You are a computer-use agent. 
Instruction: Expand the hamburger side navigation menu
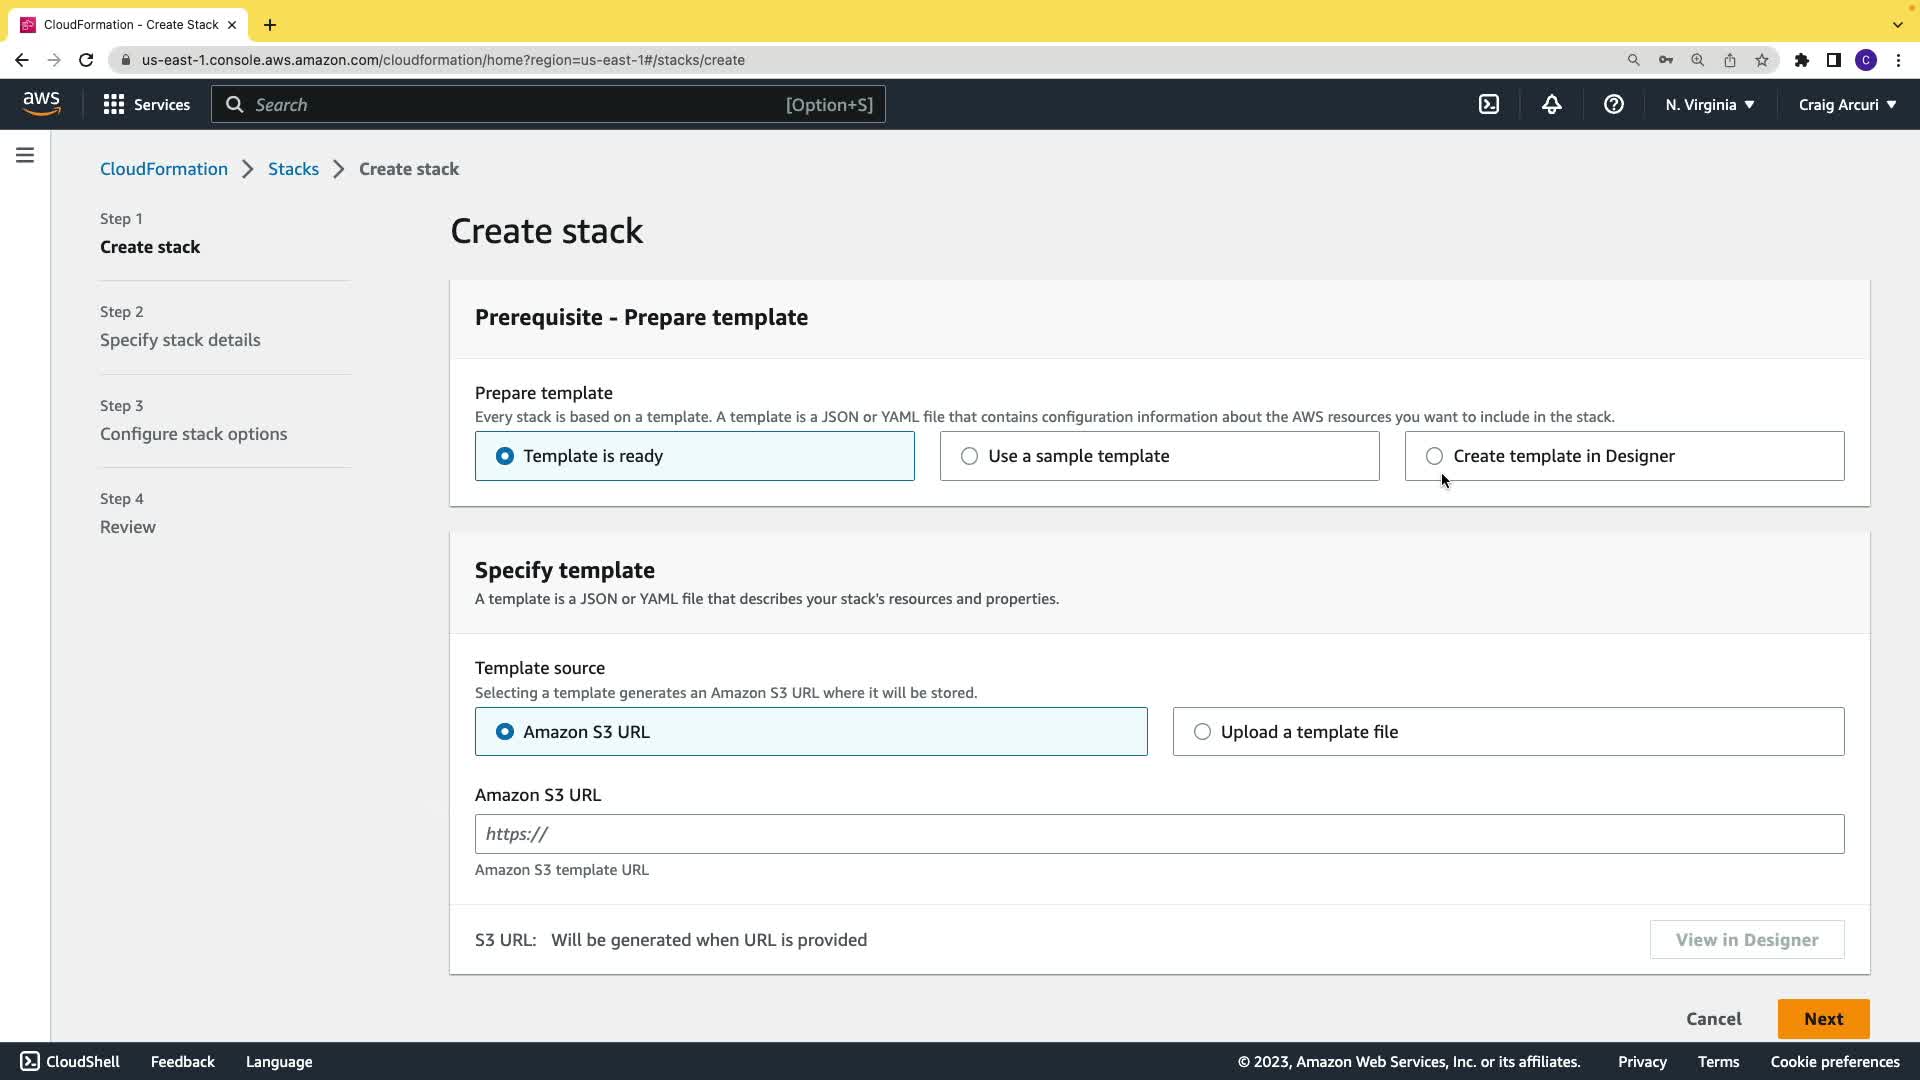(25, 155)
